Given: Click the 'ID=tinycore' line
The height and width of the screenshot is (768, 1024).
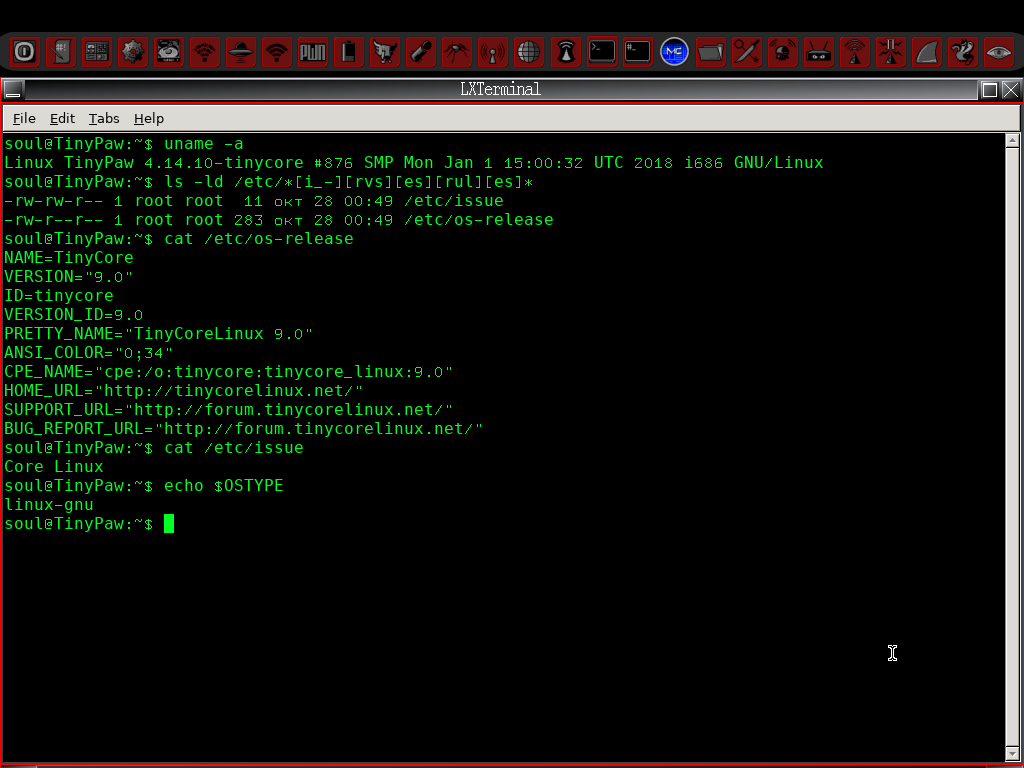Looking at the screenshot, I should pos(59,295).
